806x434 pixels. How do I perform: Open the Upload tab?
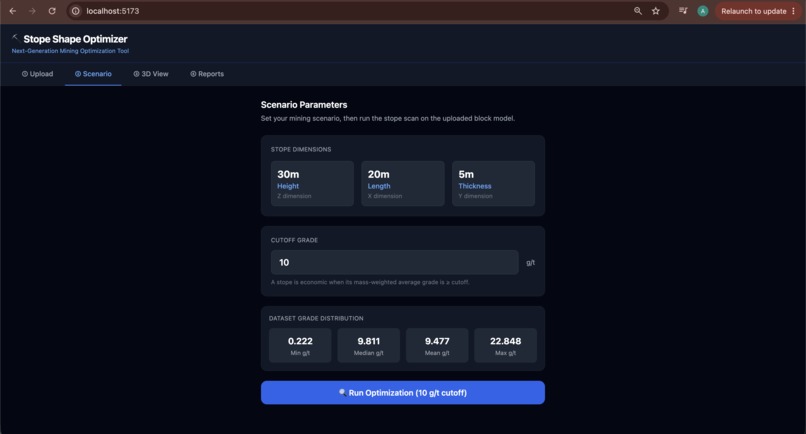pyautogui.click(x=38, y=74)
